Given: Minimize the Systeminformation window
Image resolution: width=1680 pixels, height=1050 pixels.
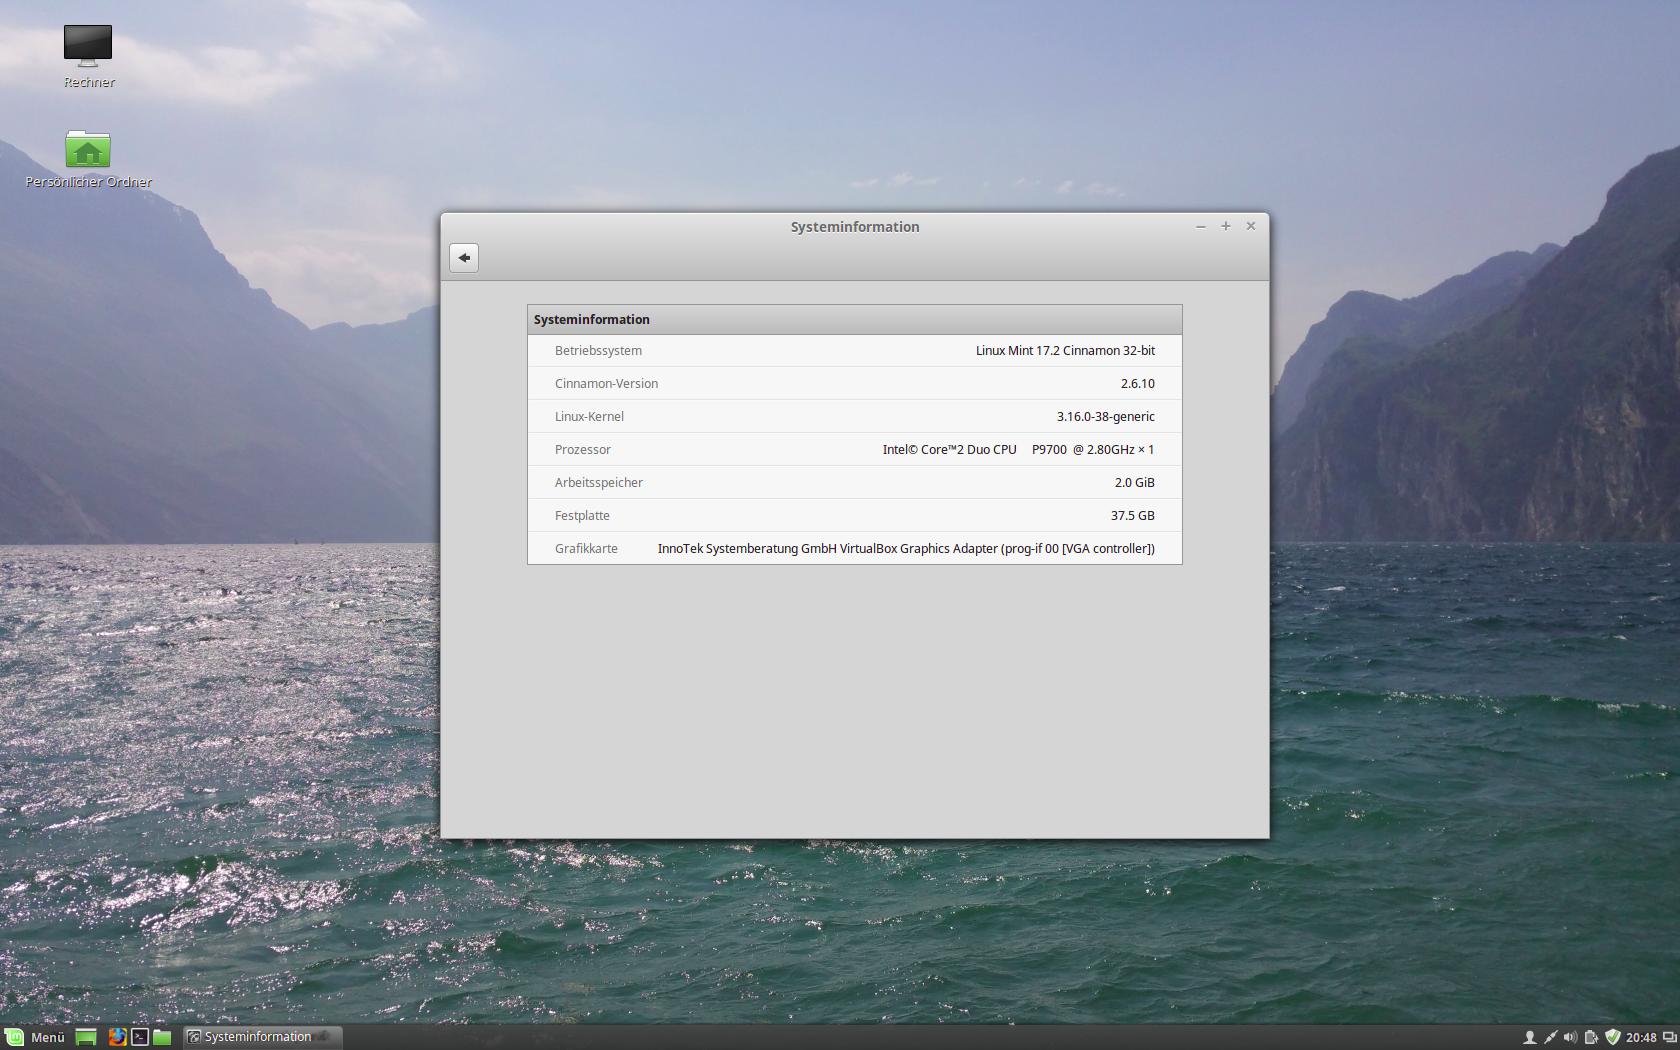Looking at the screenshot, I should [1200, 227].
